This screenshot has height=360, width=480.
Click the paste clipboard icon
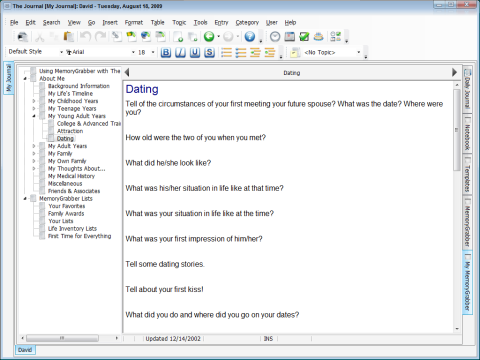tap(69, 36)
